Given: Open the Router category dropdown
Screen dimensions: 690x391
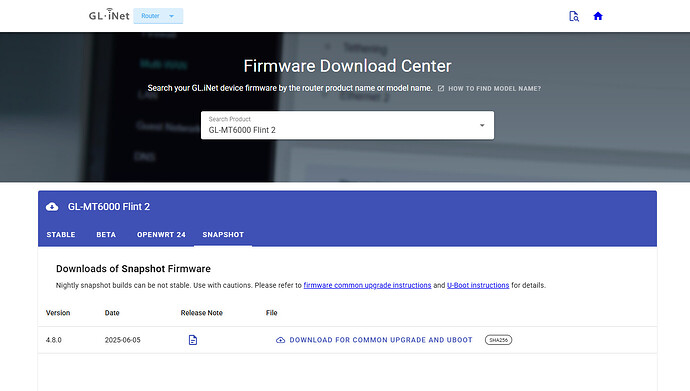Looking at the screenshot, I should [x=158, y=16].
